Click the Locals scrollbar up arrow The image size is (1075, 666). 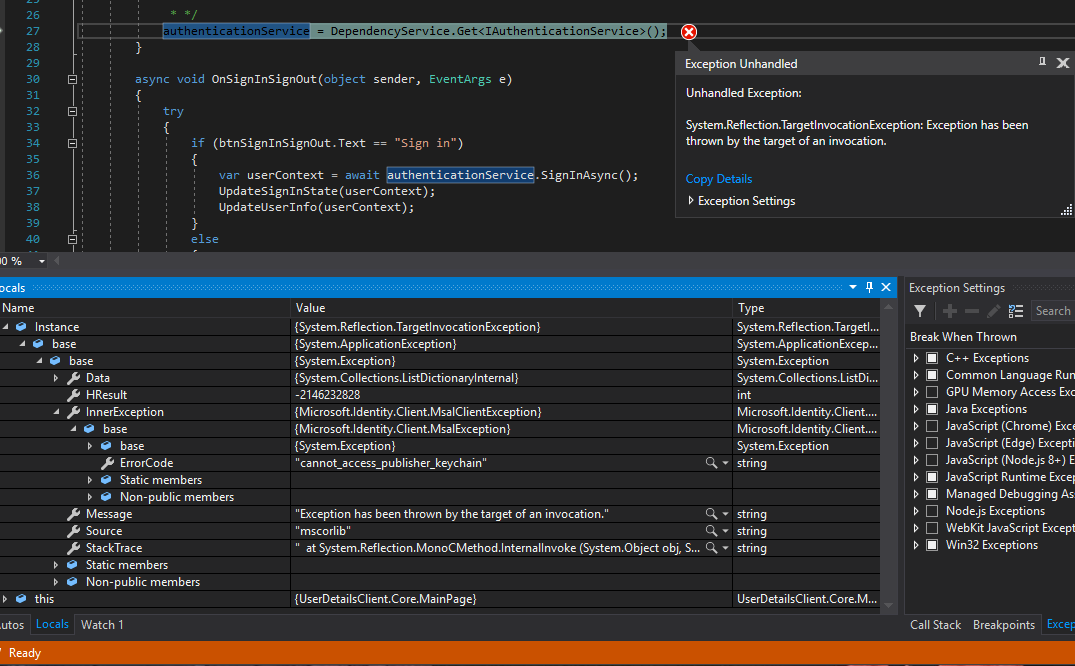pyautogui.click(x=889, y=307)
